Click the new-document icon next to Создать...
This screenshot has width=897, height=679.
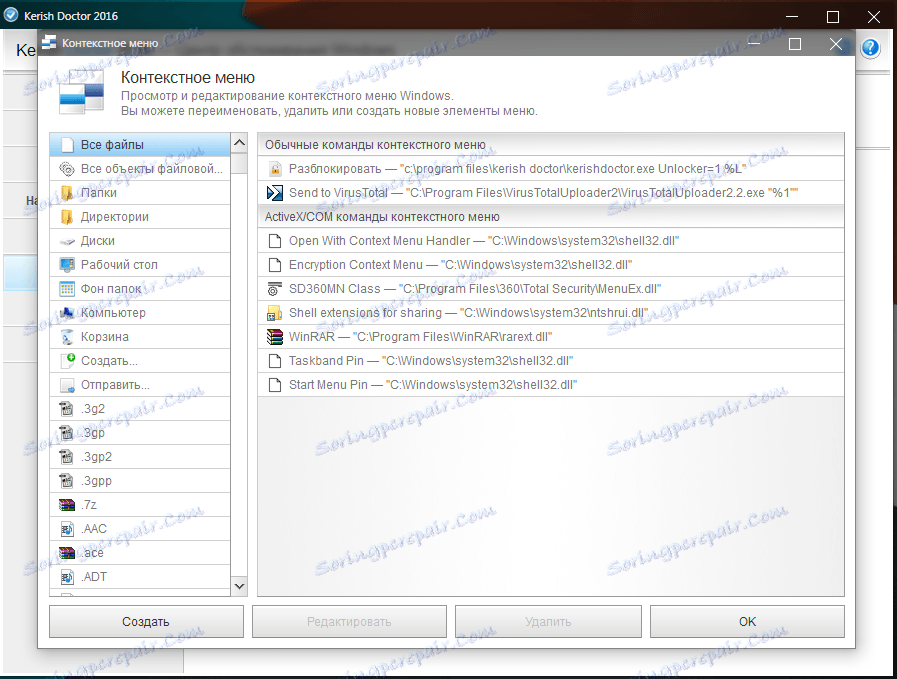click(x=68, y=361)
